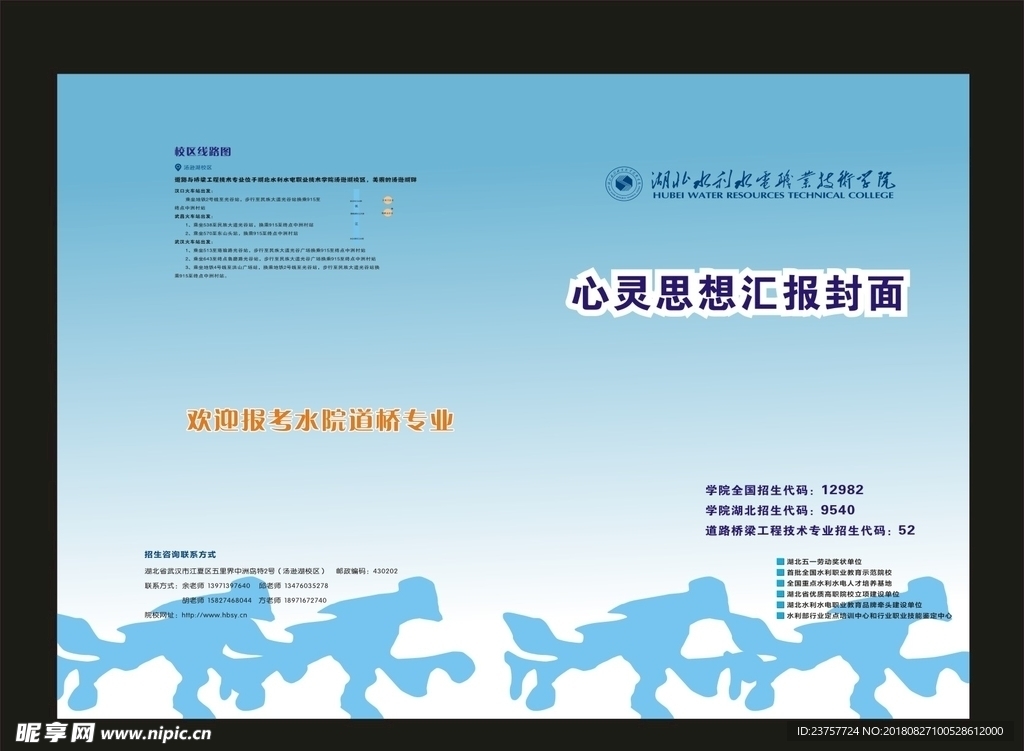This screenshot has width=1024, height=751.
Task: Click the campus label 汤逊湖校区
Action: tap(197, 168)
